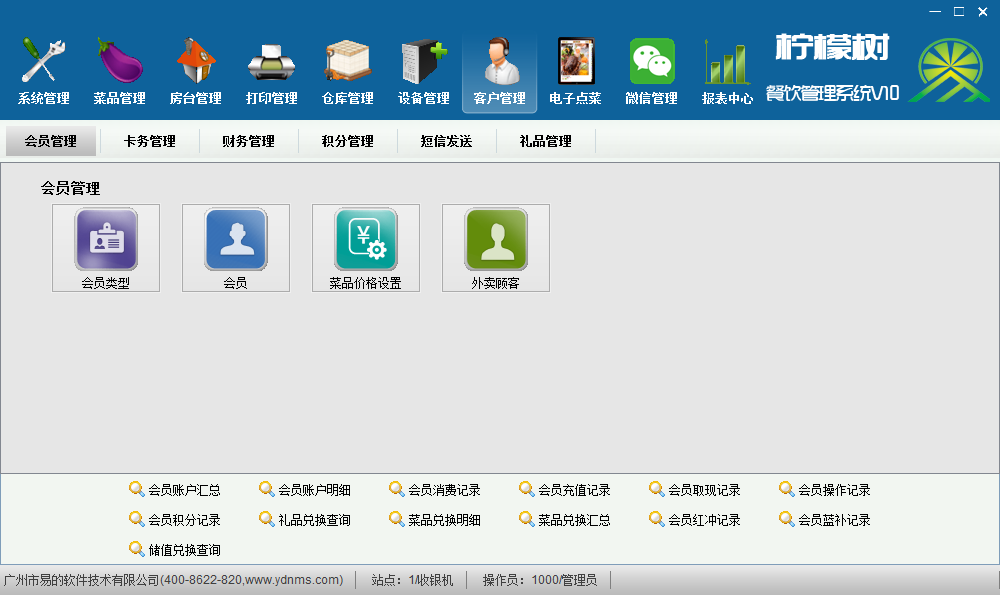Switch to the 卡务管理 tab
Viewport: 1000px width, 595px height.
150,142
